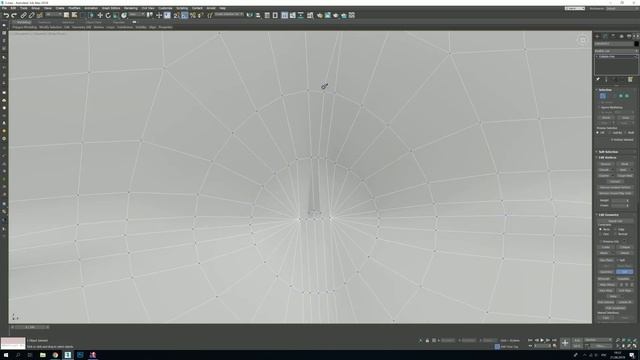Image resolution: width=640 pixels, height=360 pixels.
Task: Click the Orbit viewport navigation icon
Action: [629, 346]
